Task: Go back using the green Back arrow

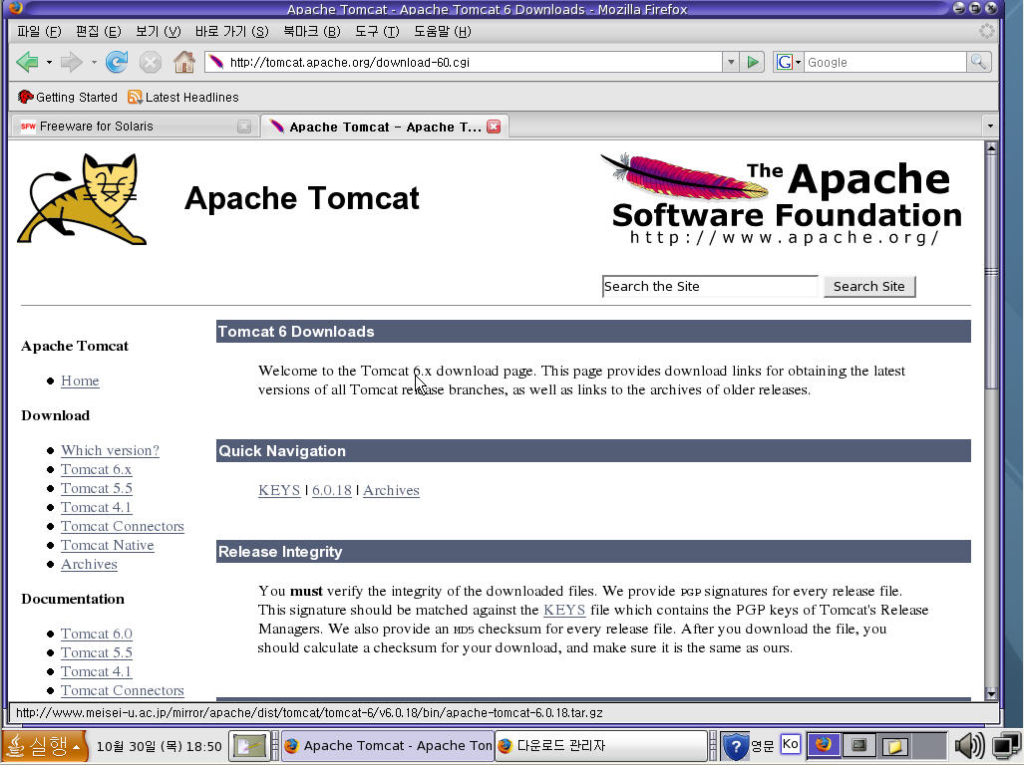Action: [27, 63]
